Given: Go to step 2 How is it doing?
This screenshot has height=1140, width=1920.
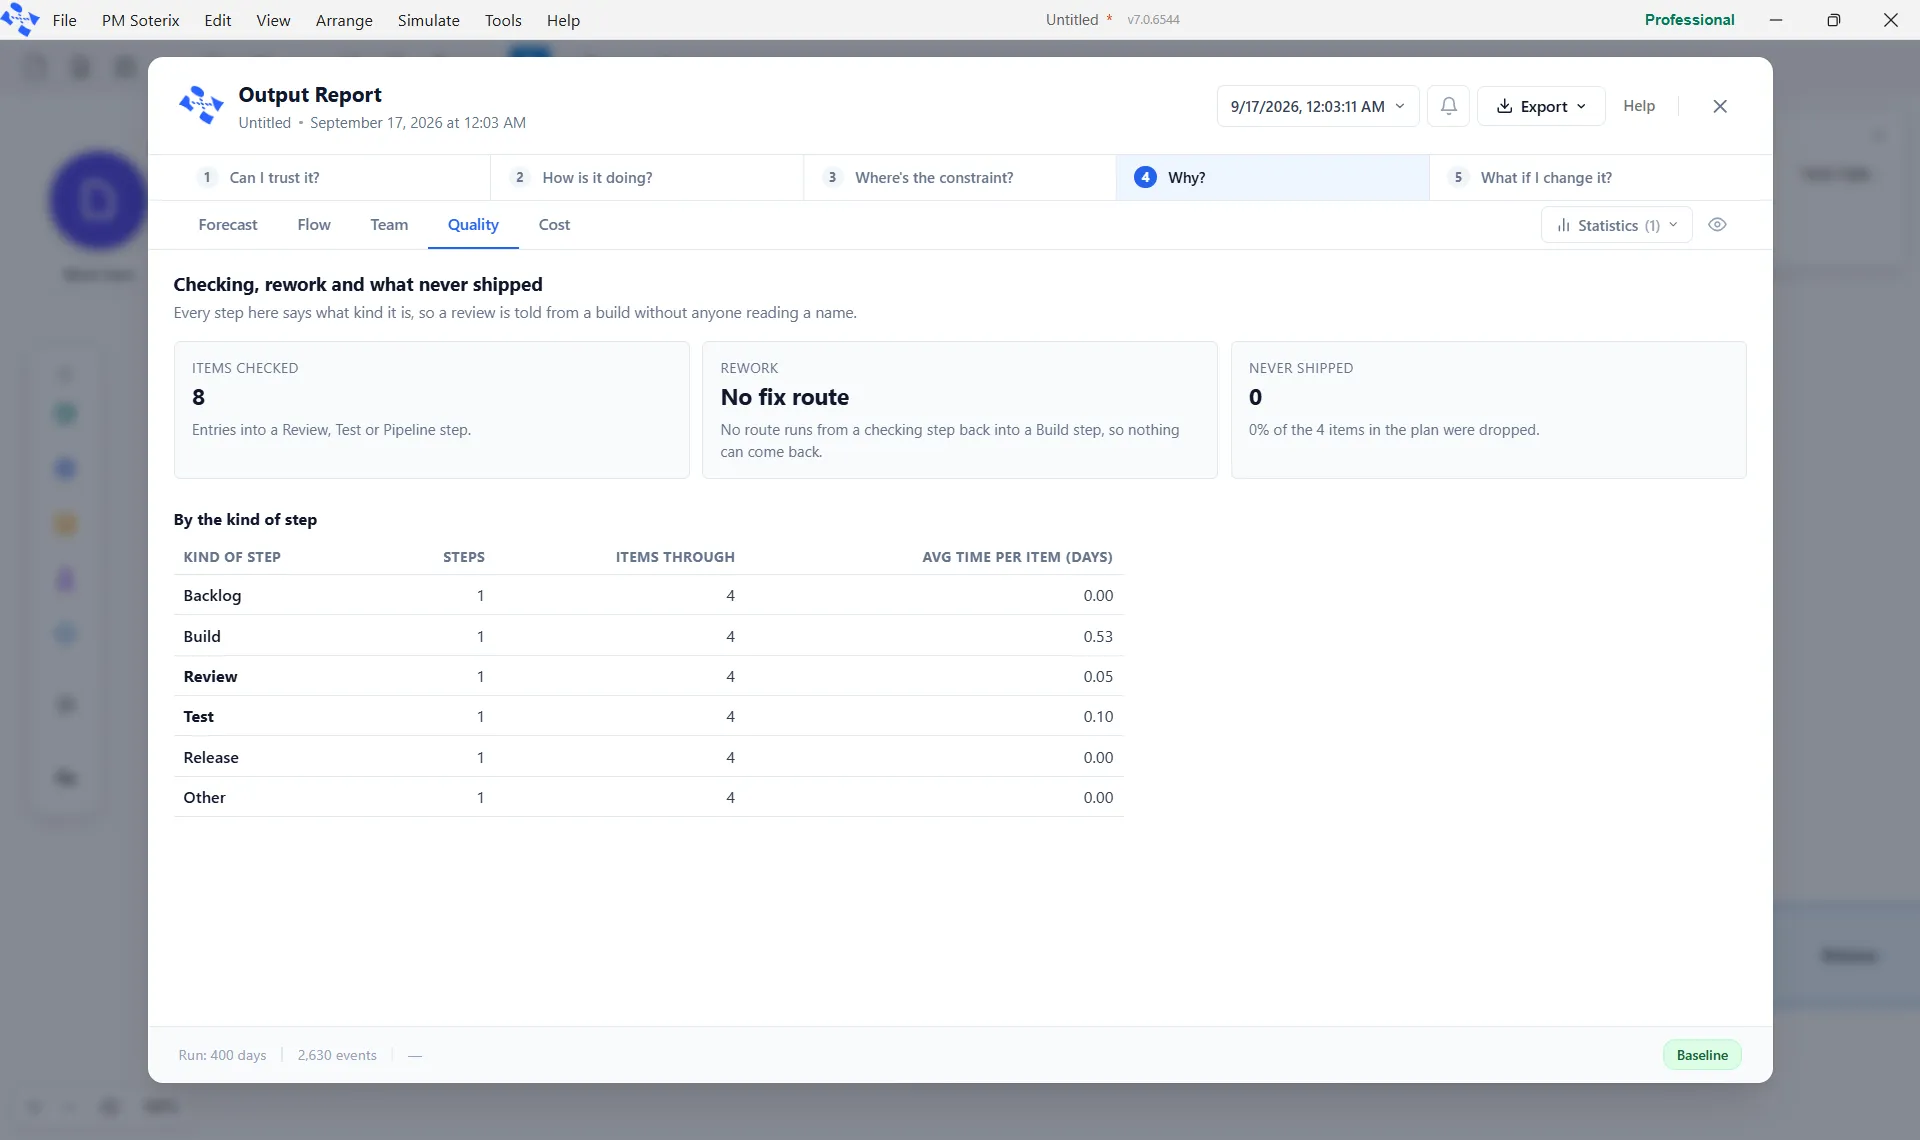Looking at the screenshot, I should click(647, 177).
